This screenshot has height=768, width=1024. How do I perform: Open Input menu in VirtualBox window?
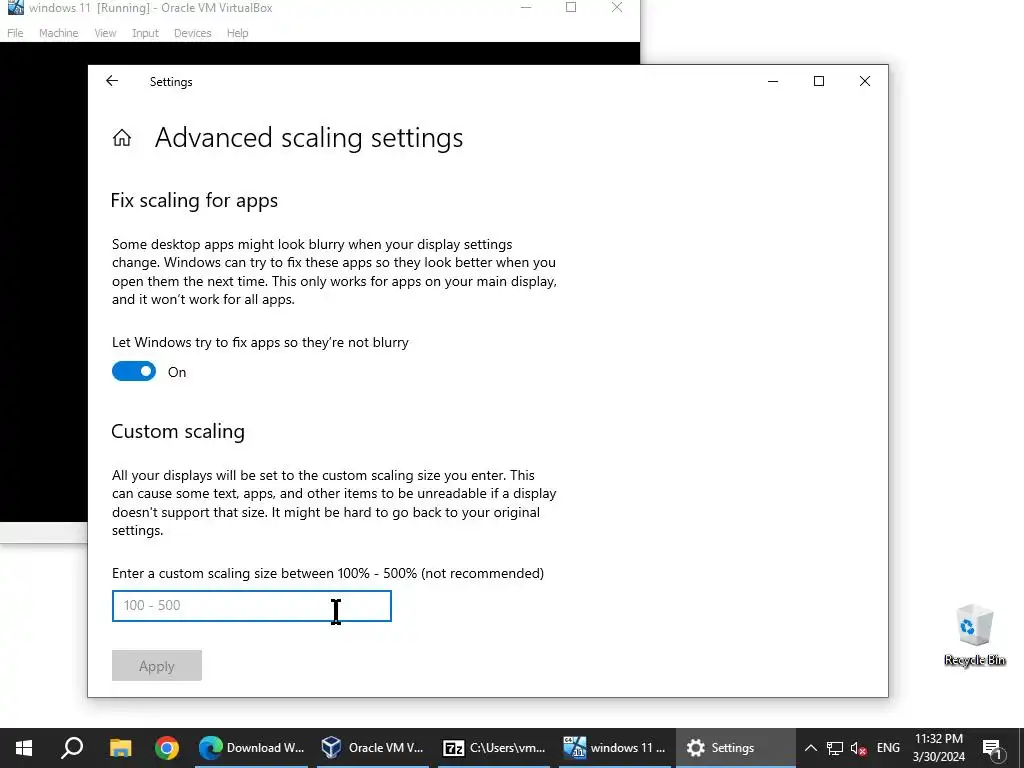coord(145,33)
